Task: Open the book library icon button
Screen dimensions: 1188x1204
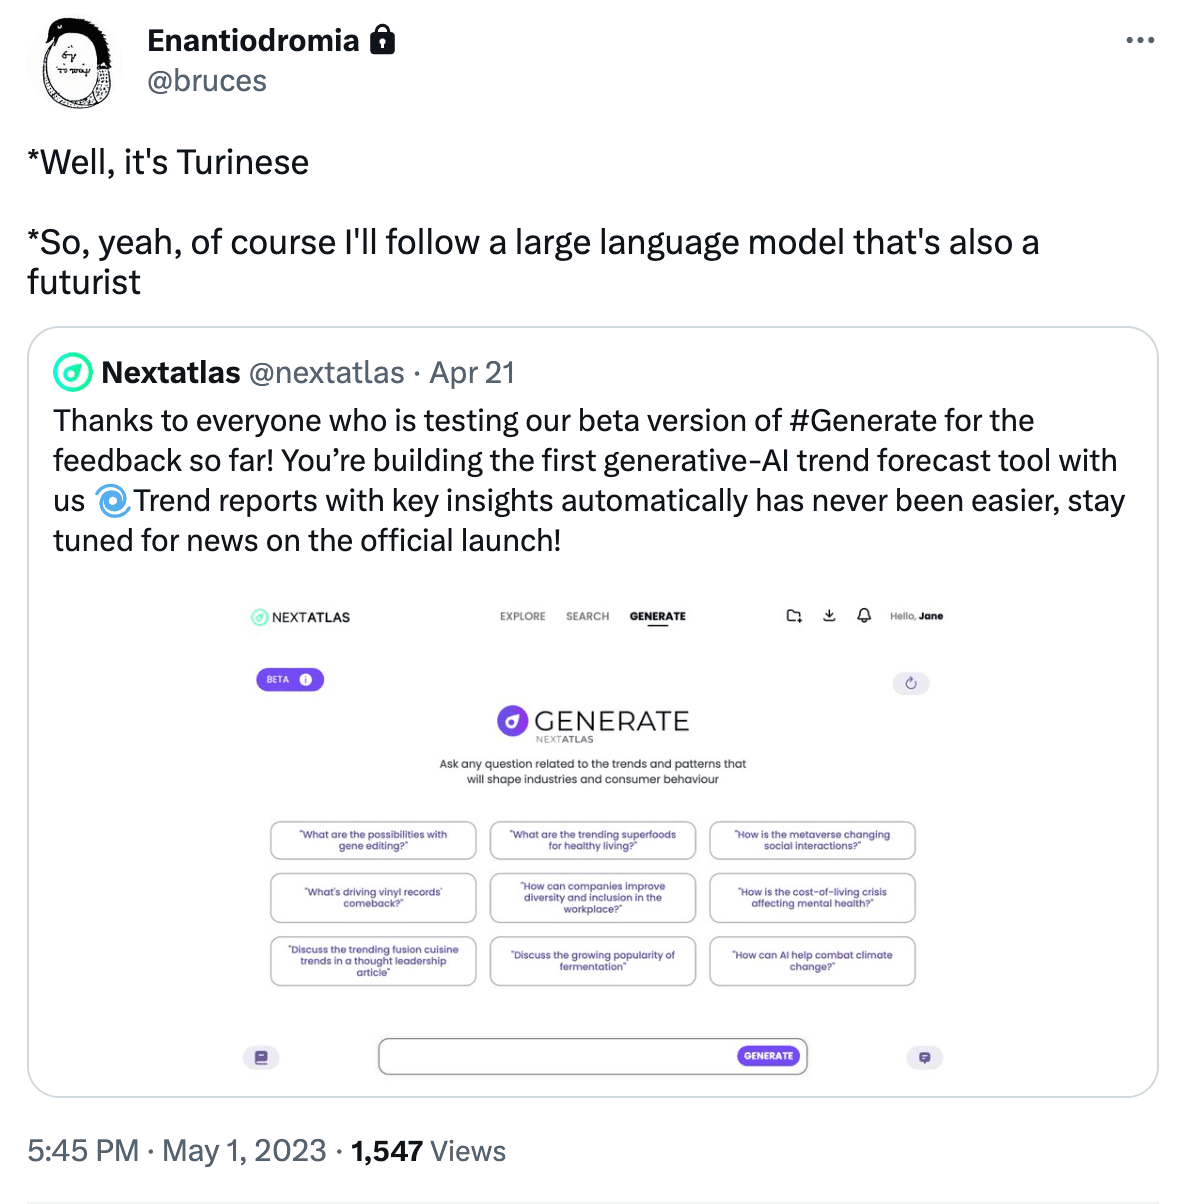Action: click(261, 1057)
